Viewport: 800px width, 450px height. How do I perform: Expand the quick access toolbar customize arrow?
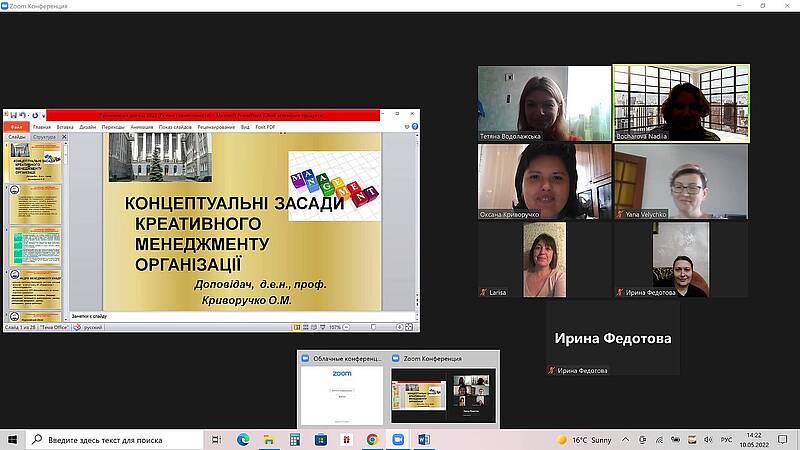pos(42,116)
